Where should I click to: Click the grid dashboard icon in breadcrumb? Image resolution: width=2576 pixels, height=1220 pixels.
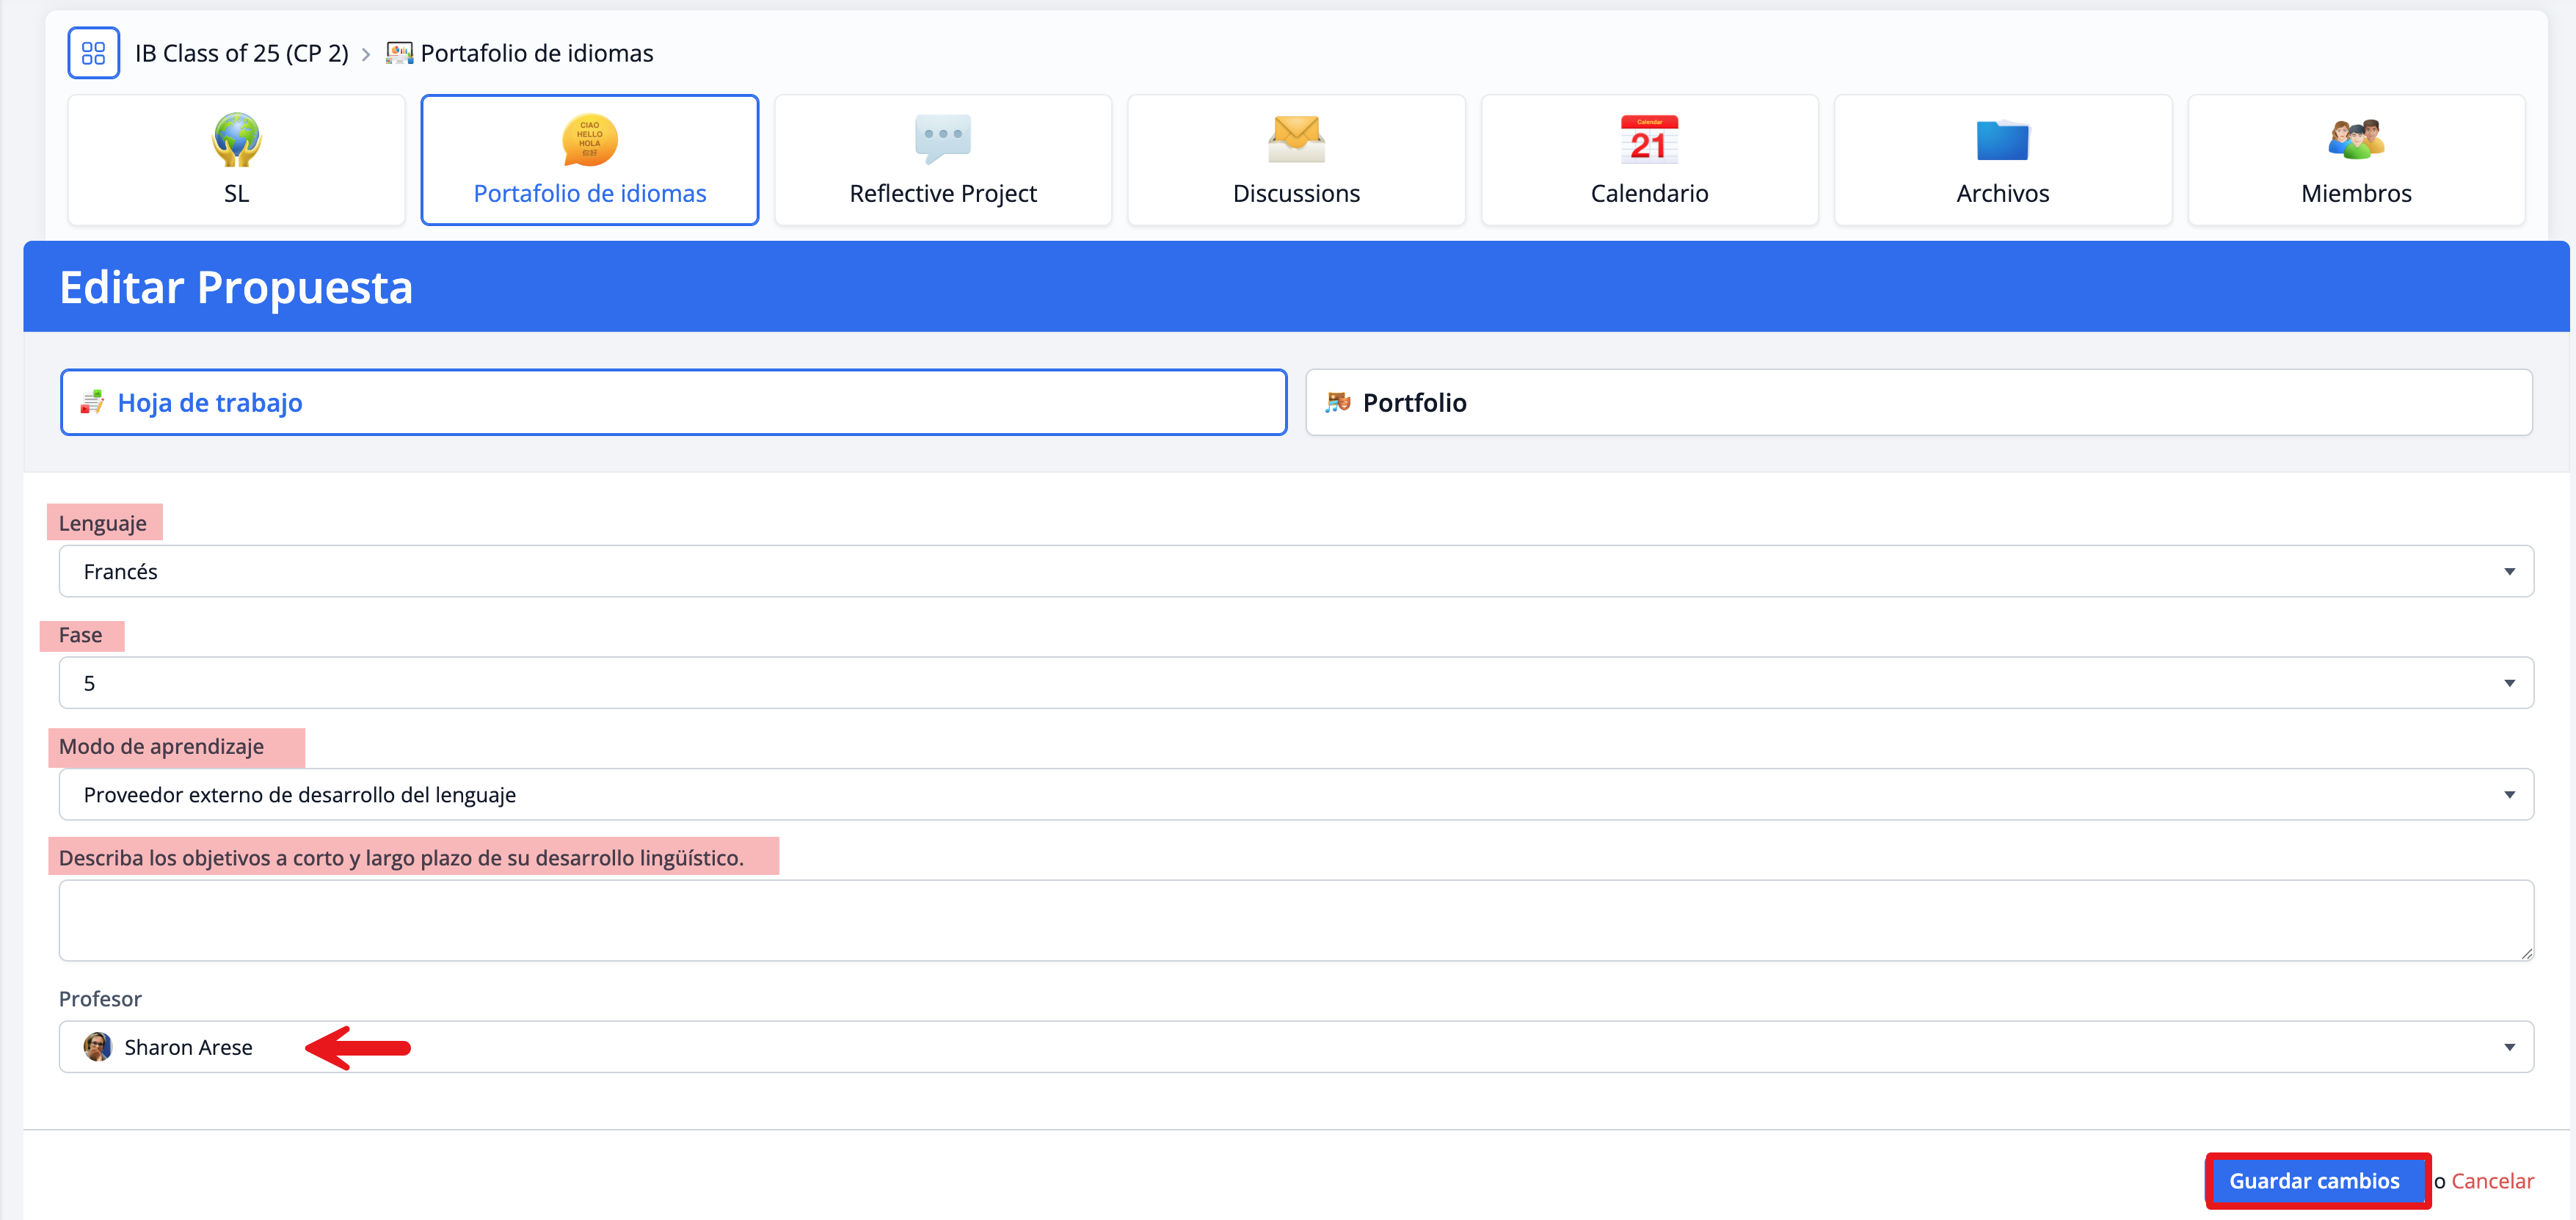(x=93, y=53)
